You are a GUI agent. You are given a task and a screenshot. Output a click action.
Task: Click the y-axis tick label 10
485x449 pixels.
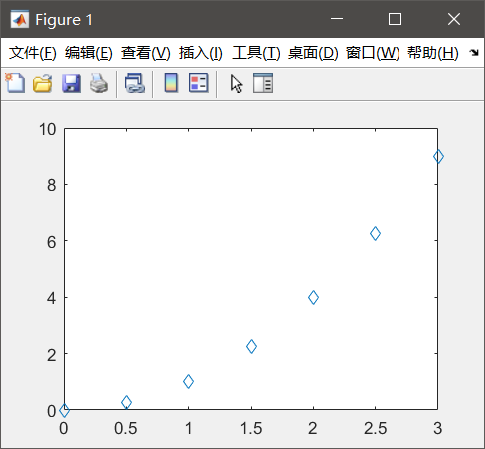click(x=48, y=129)
